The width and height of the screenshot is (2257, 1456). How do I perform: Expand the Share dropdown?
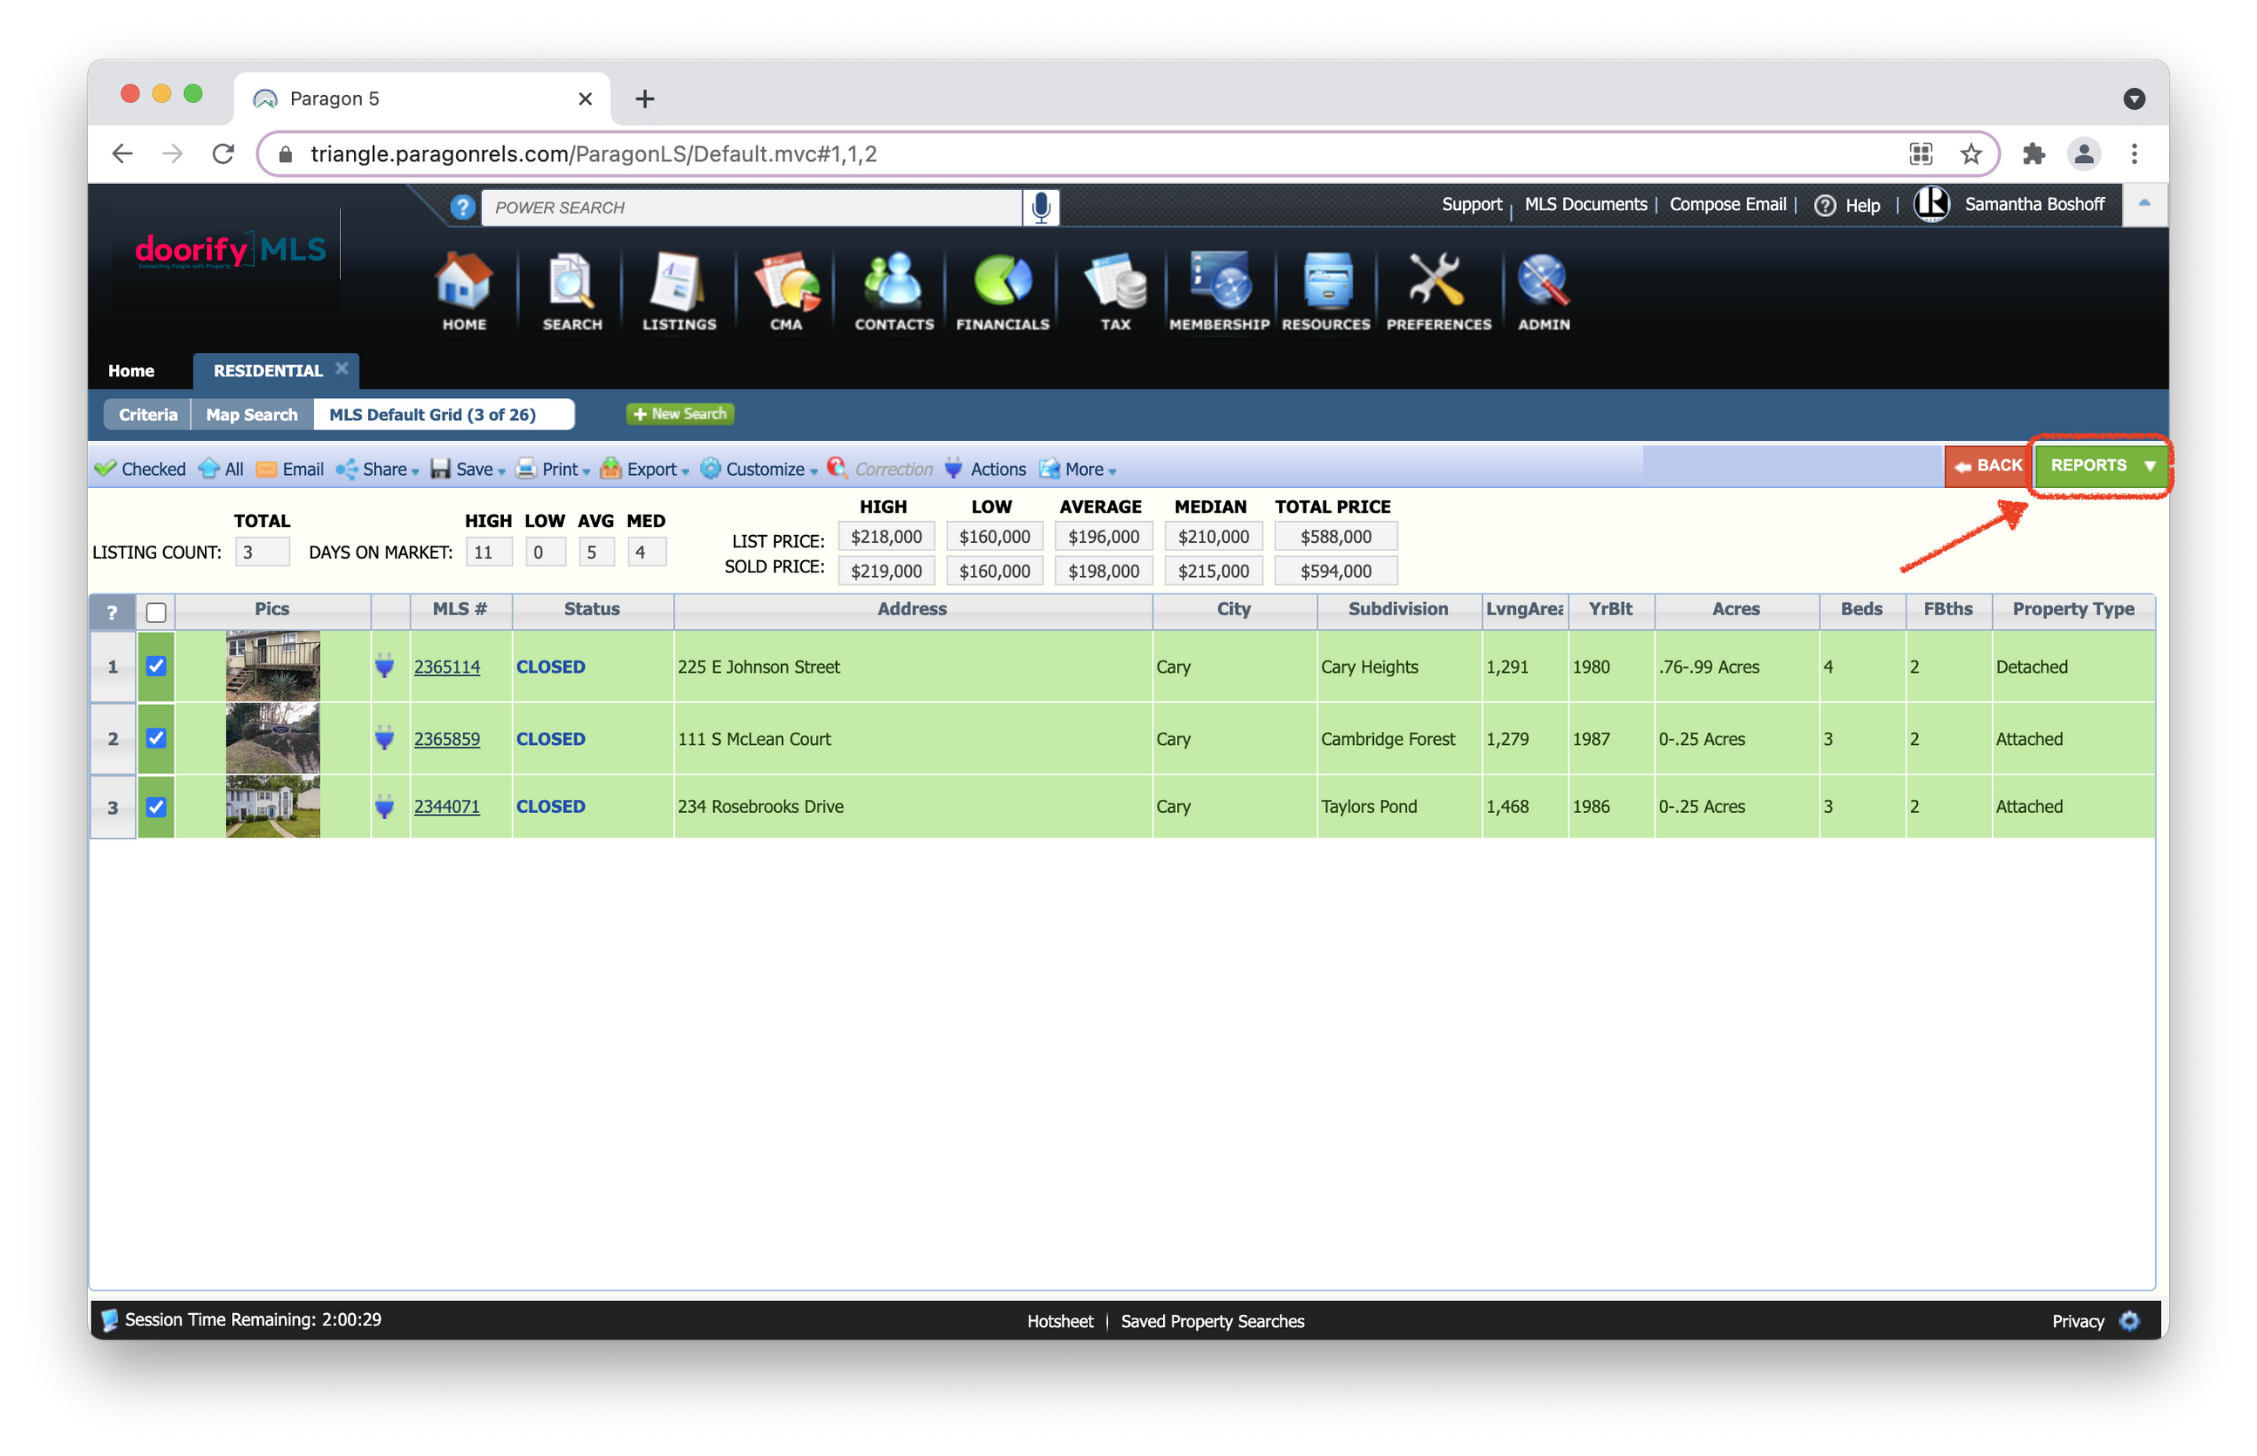378,469
